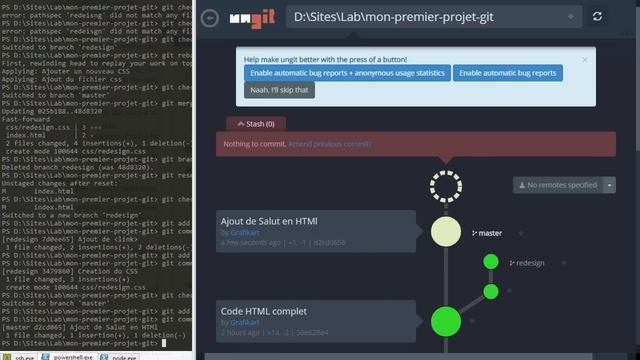Screen dimensions: 640x360
Task: Click the master branch label
Action: pos(487,233)
